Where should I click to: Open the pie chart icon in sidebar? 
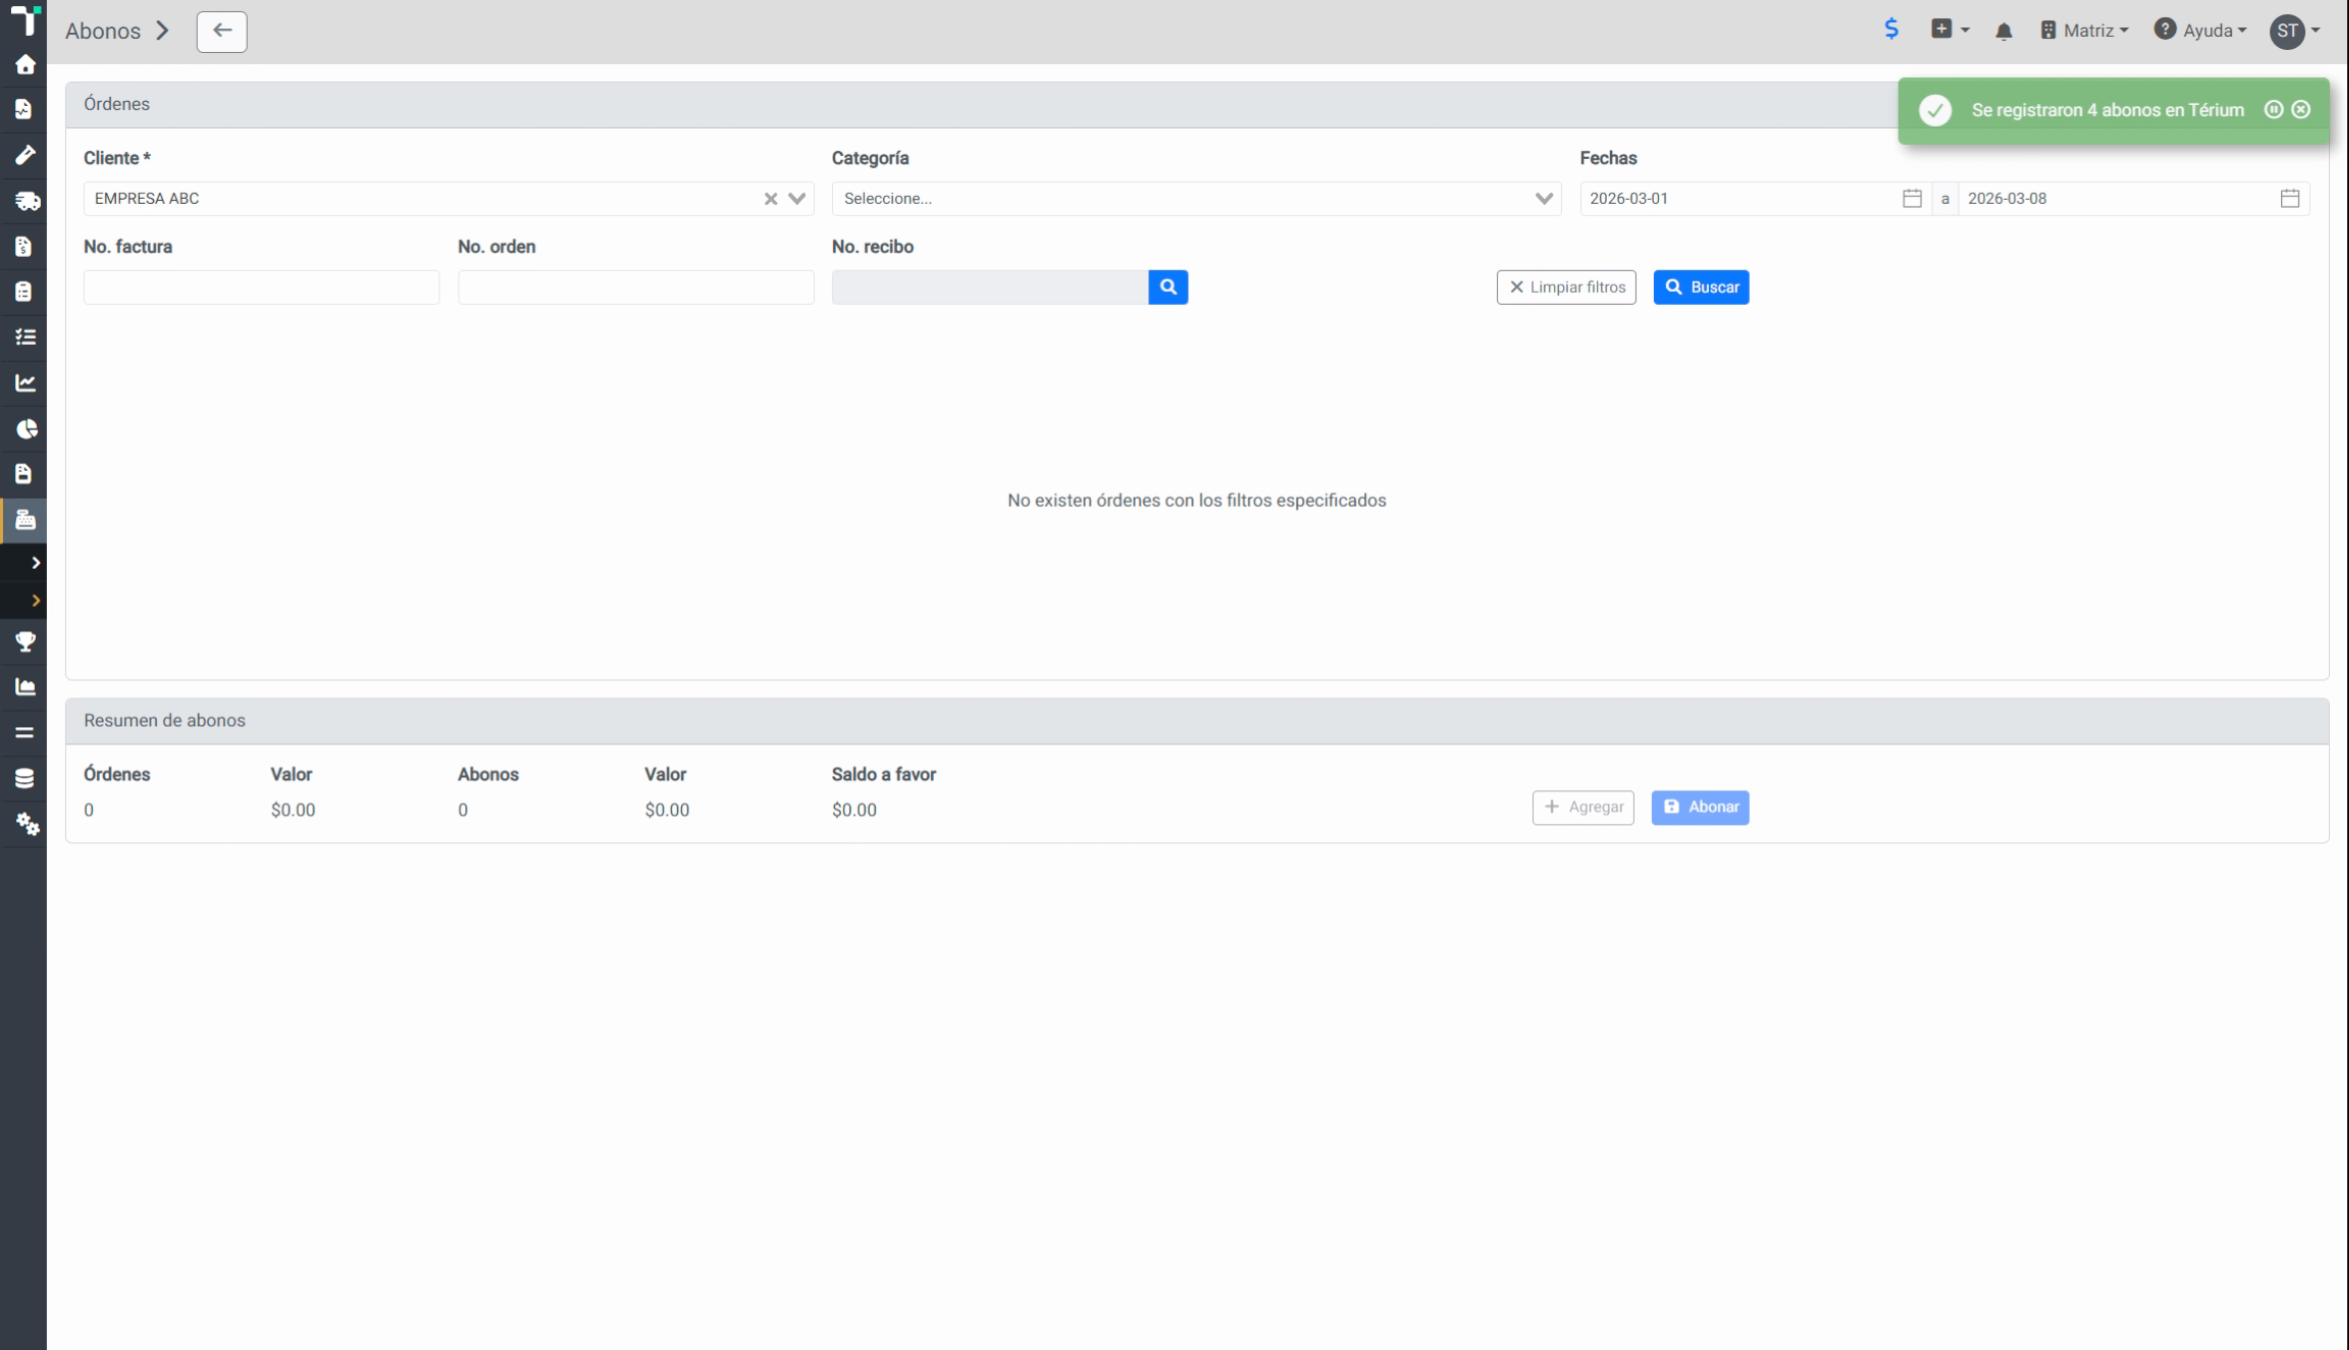pos(26,429)
